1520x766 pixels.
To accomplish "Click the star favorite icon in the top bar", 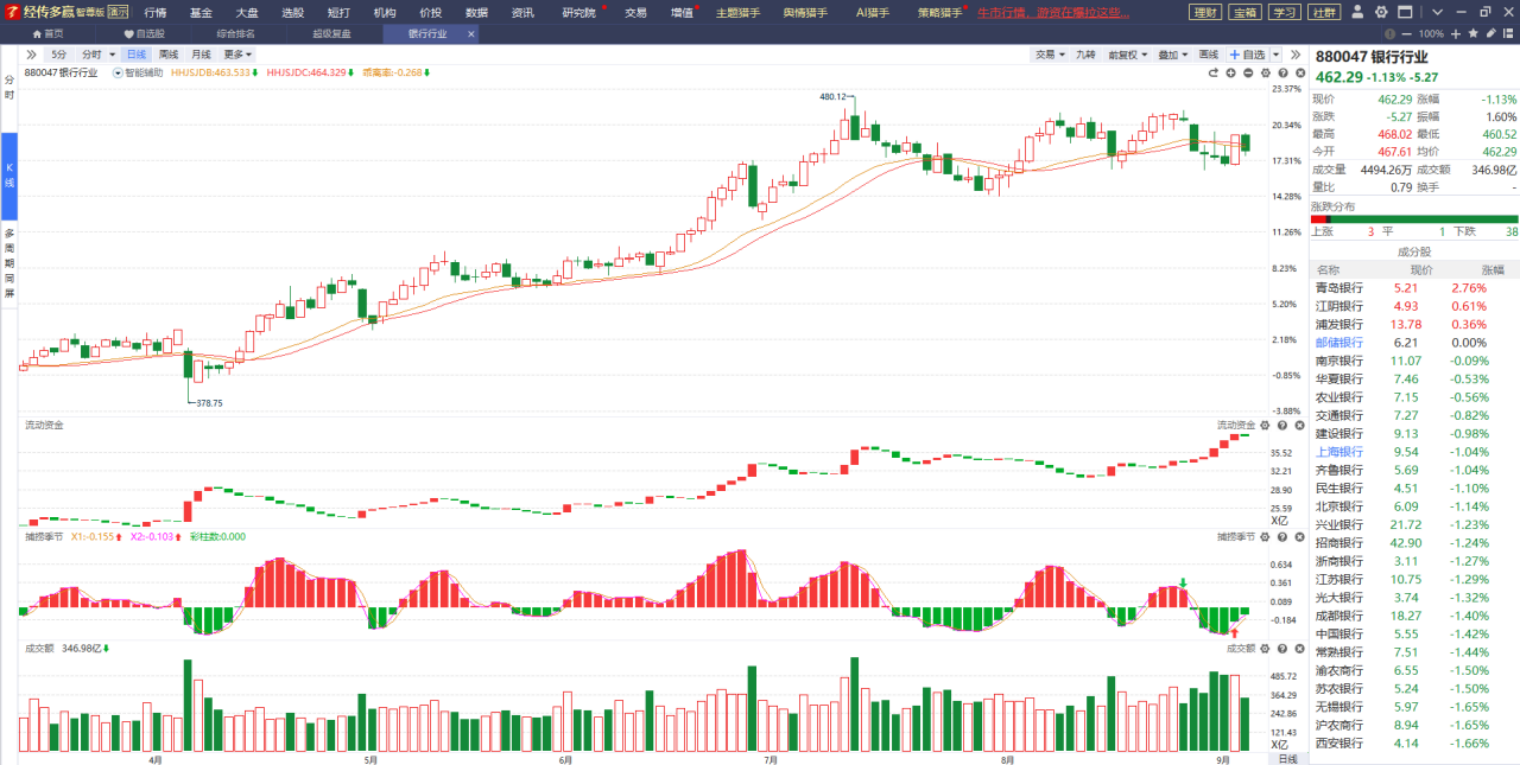I will pos(1473,33).
